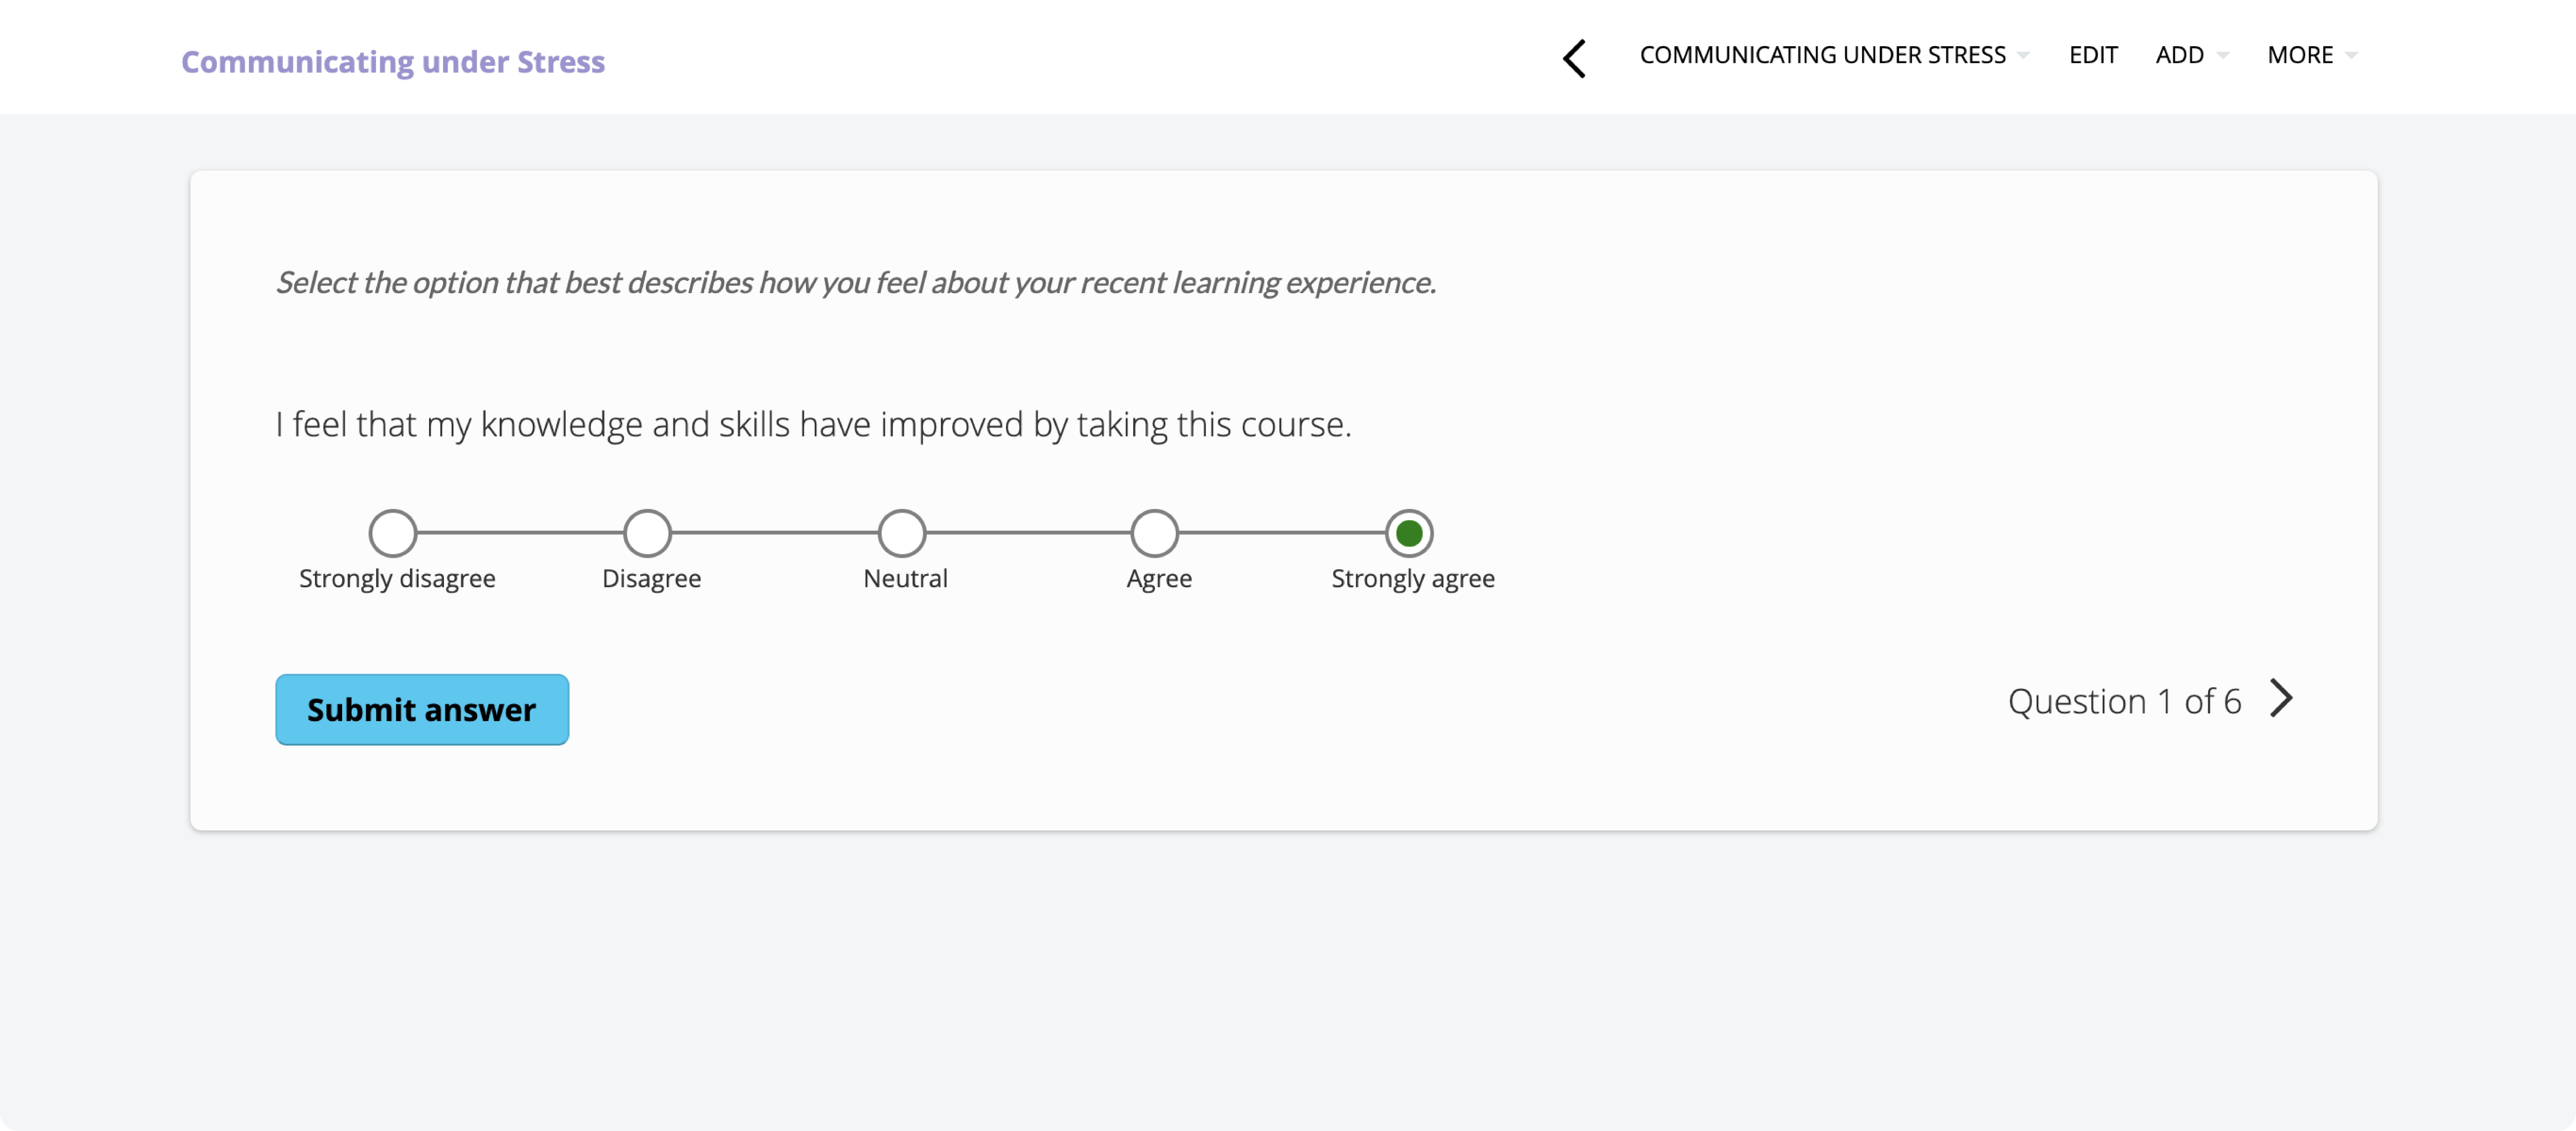This screenshot has height=1131, width=2576.
Task: Go to next question using right chevron
Action: pos(2281,698)
